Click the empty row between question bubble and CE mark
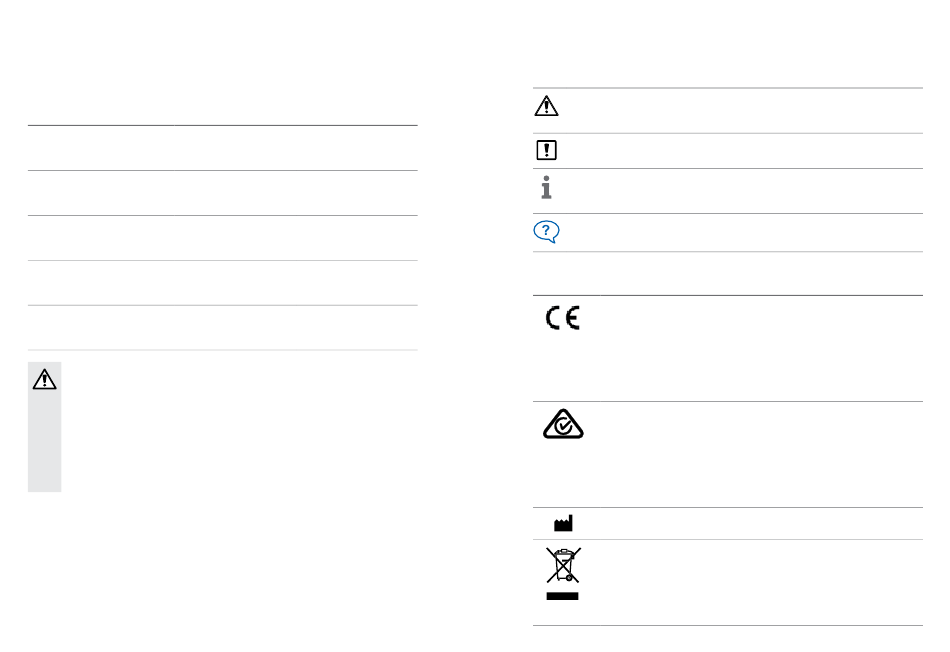Viewport: 950px width, 652px height. click(x=728, y=273)
